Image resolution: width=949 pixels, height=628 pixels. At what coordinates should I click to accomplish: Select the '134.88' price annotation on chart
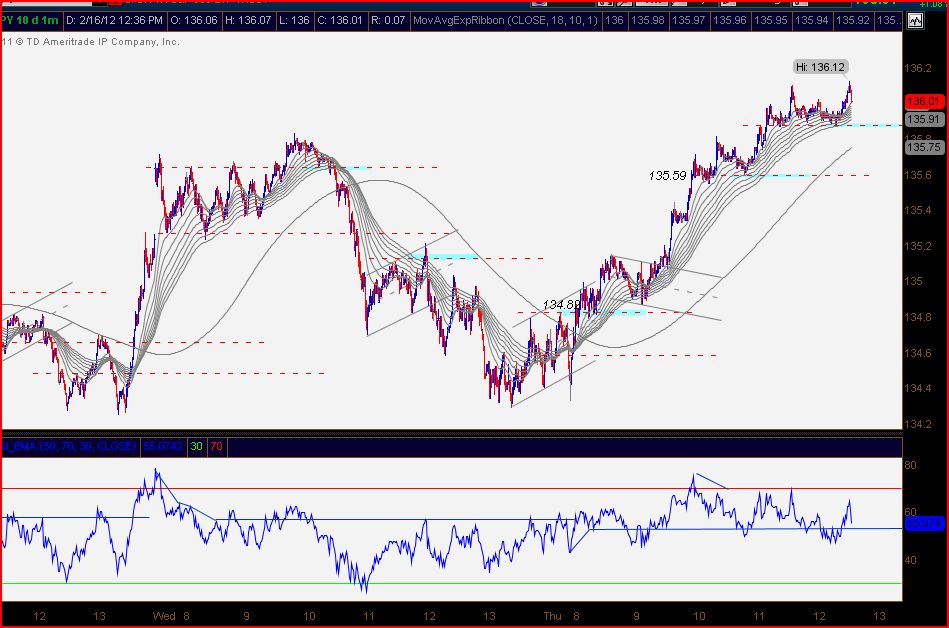pos(561,304)
